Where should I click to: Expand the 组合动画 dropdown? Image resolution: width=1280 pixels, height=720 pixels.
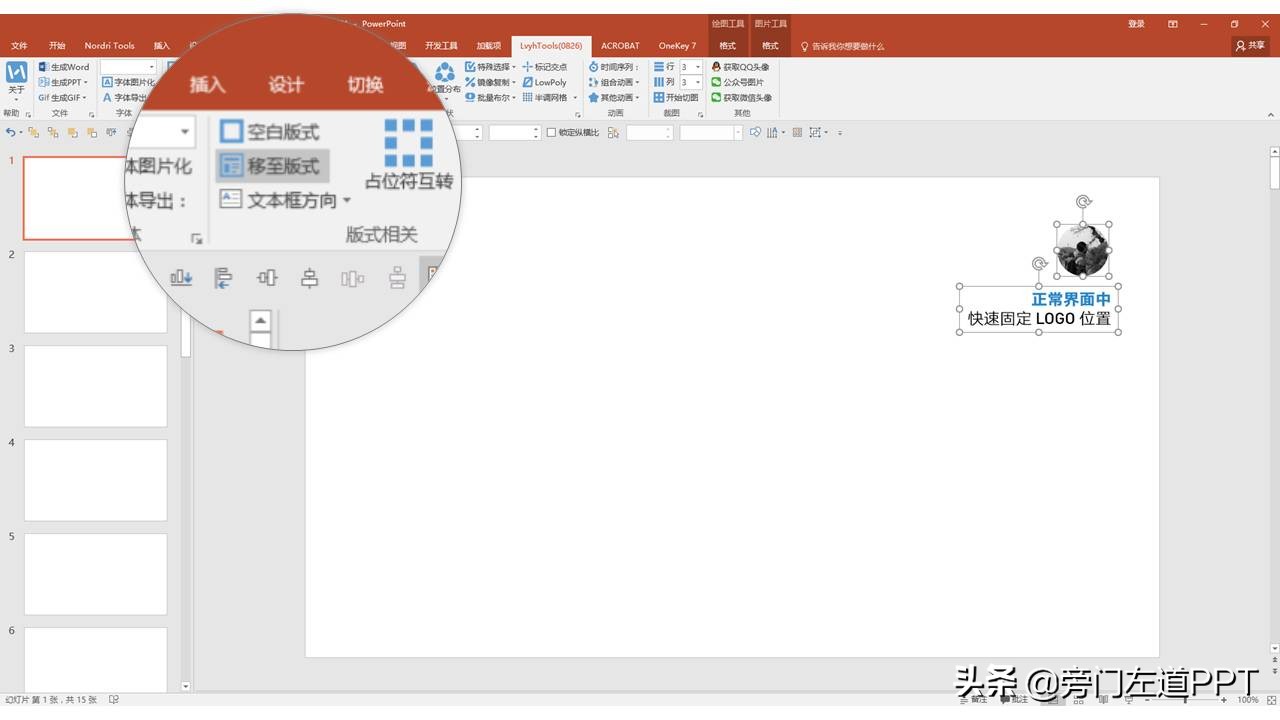pyautogui.click(x=614, y=82)
